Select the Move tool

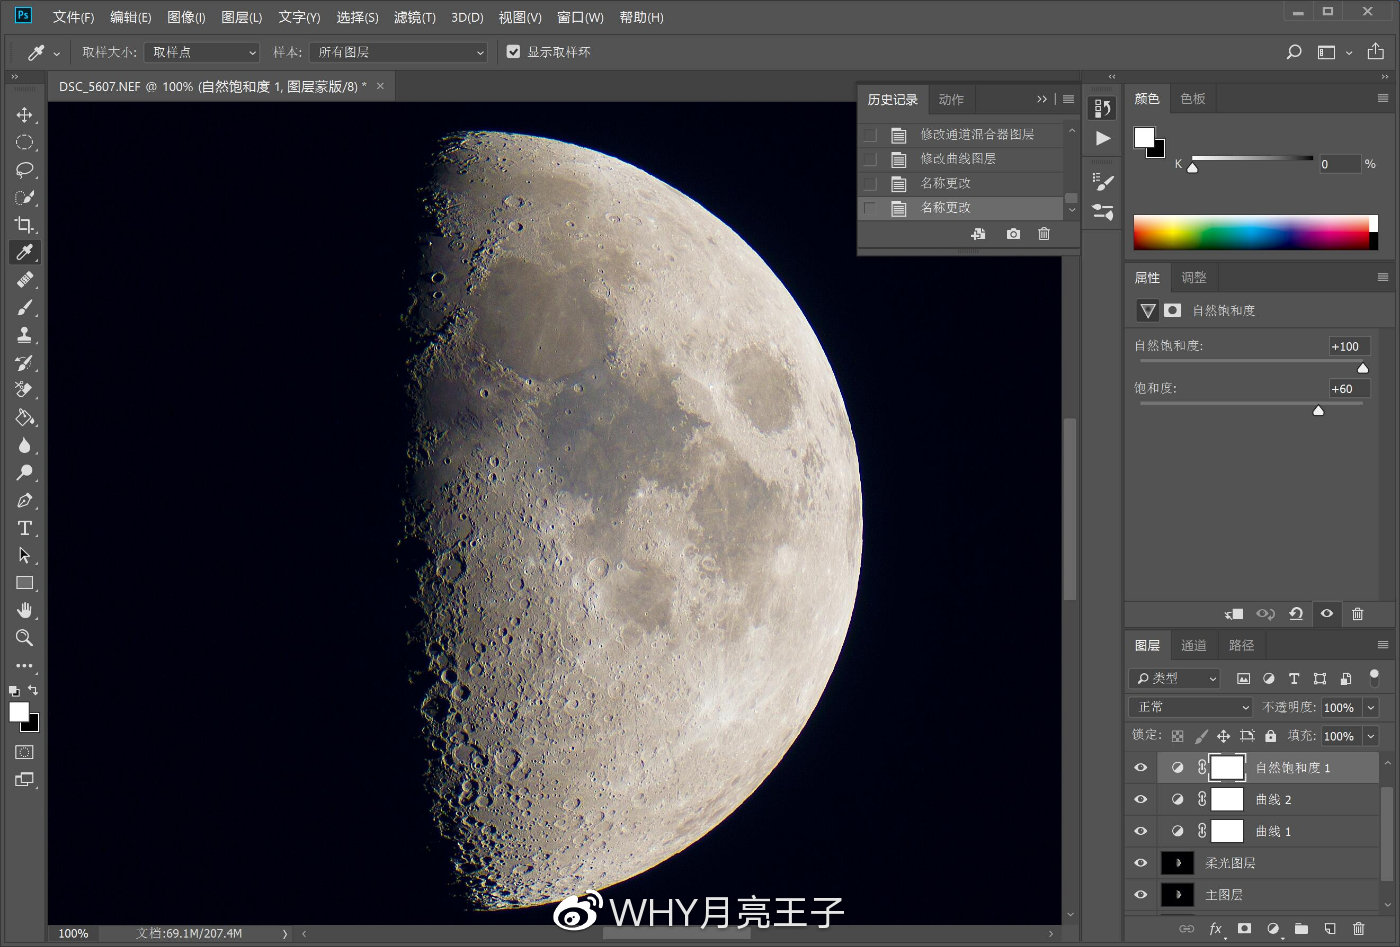coord(24,115)
